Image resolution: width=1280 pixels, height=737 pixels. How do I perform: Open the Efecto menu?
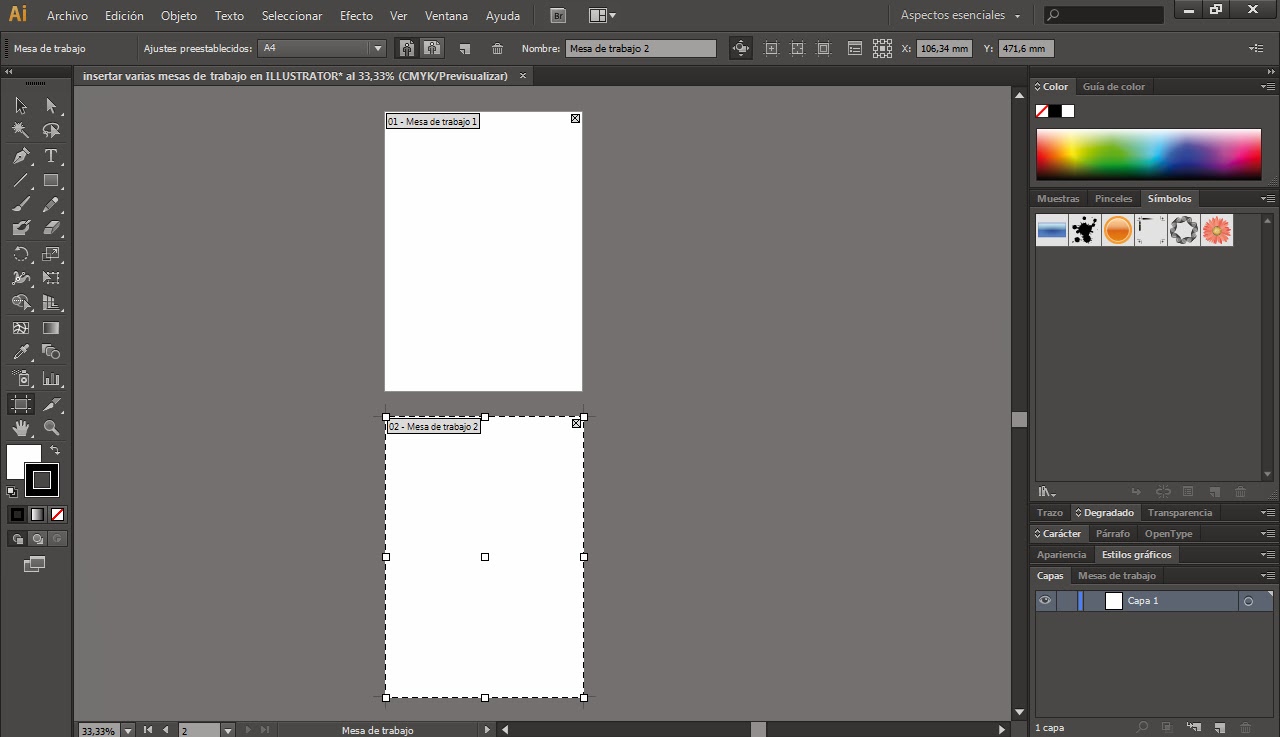[x=356, y=16]
